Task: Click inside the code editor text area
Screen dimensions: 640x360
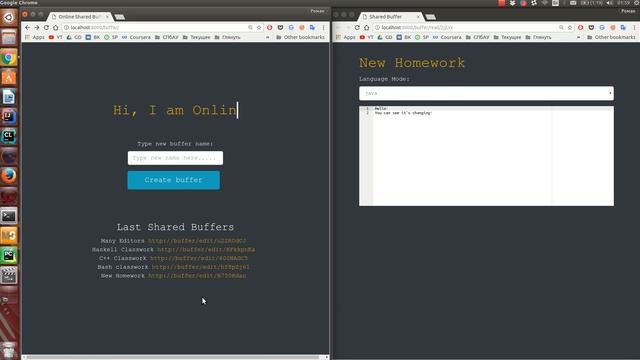Action: [493, 156]
